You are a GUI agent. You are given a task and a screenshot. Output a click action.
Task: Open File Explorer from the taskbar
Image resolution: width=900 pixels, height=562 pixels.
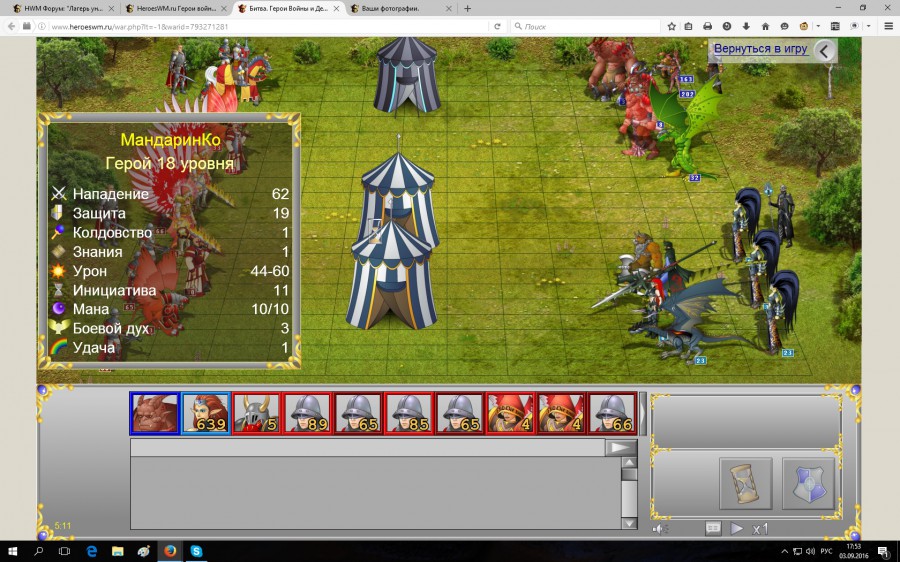pyautogui.click(x=118, y=551)
